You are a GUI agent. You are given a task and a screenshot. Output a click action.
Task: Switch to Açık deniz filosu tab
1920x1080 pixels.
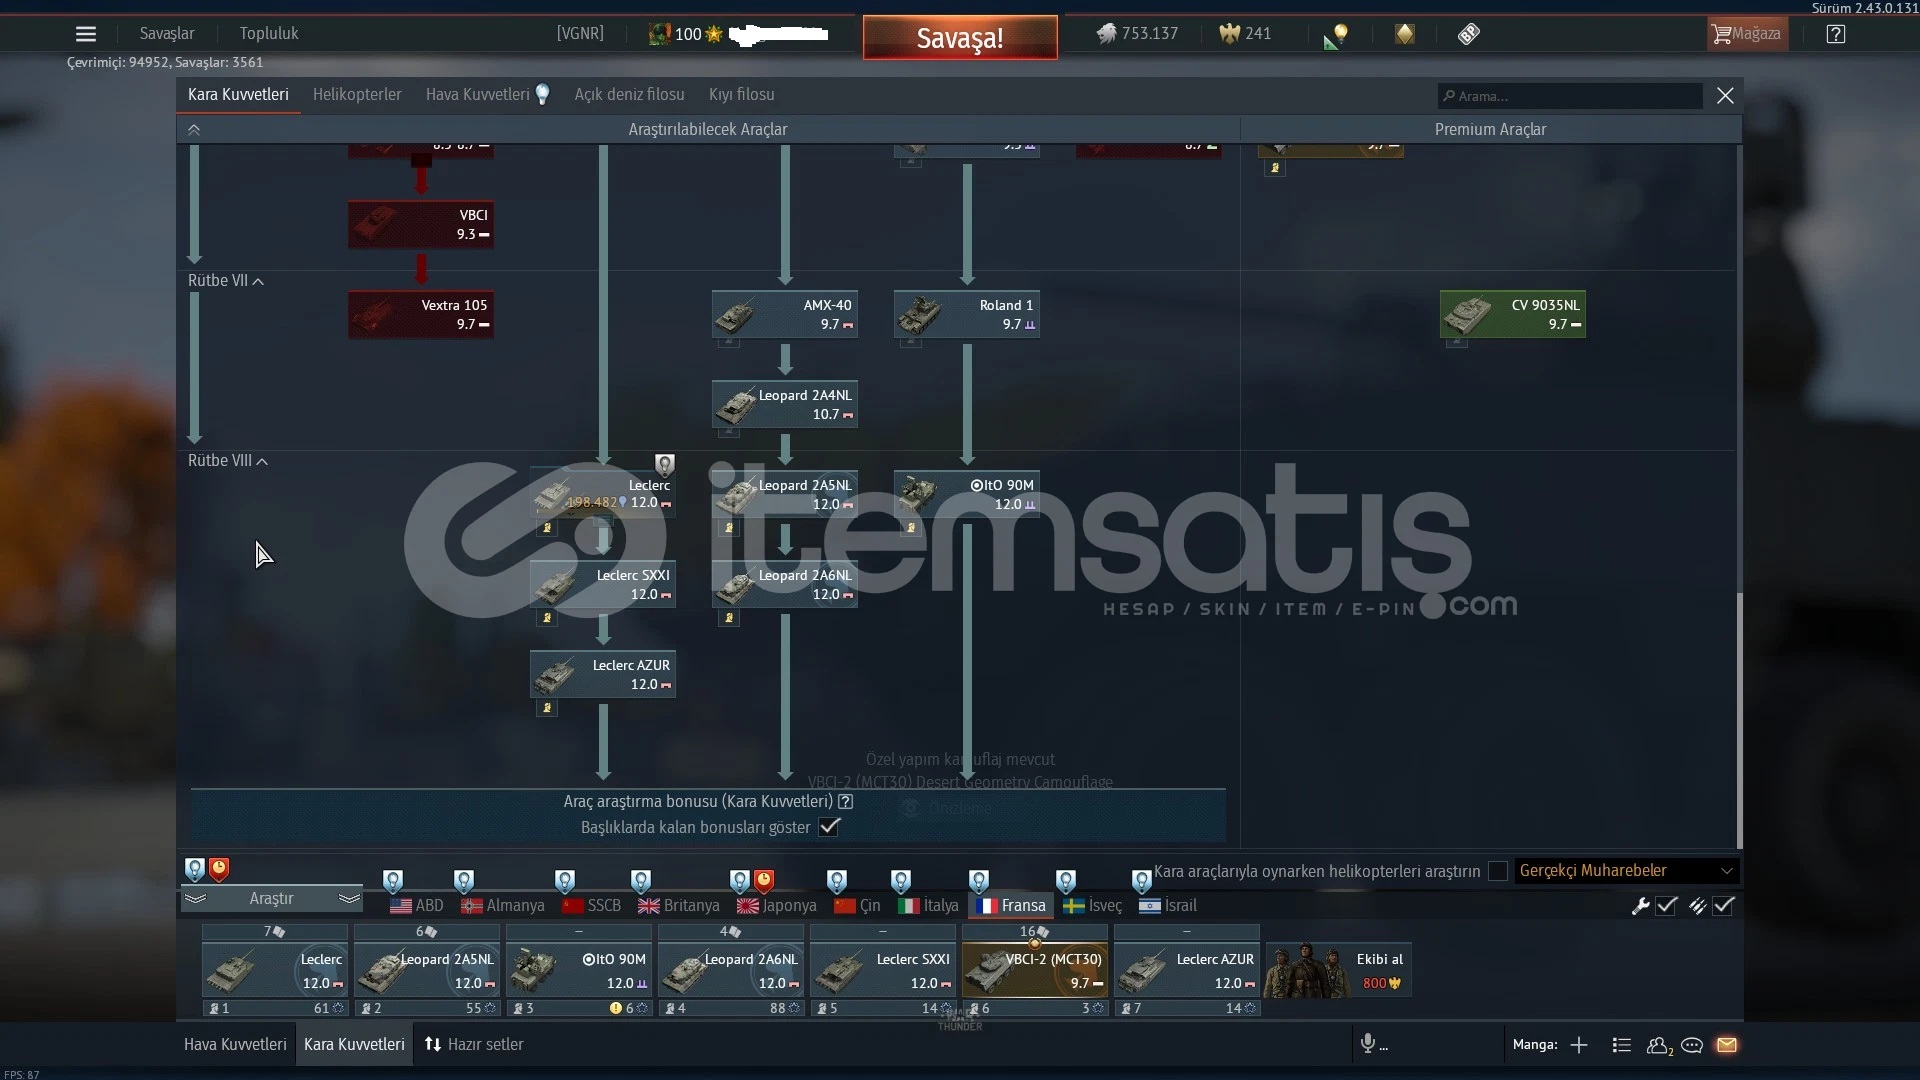coord(629,95)
